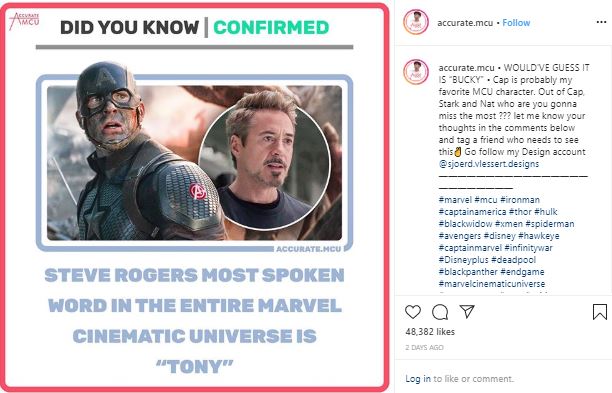Screen dimensions: 612x393
Task: Click the Accurate MCU logo in the post image
Action: point(25,20)
